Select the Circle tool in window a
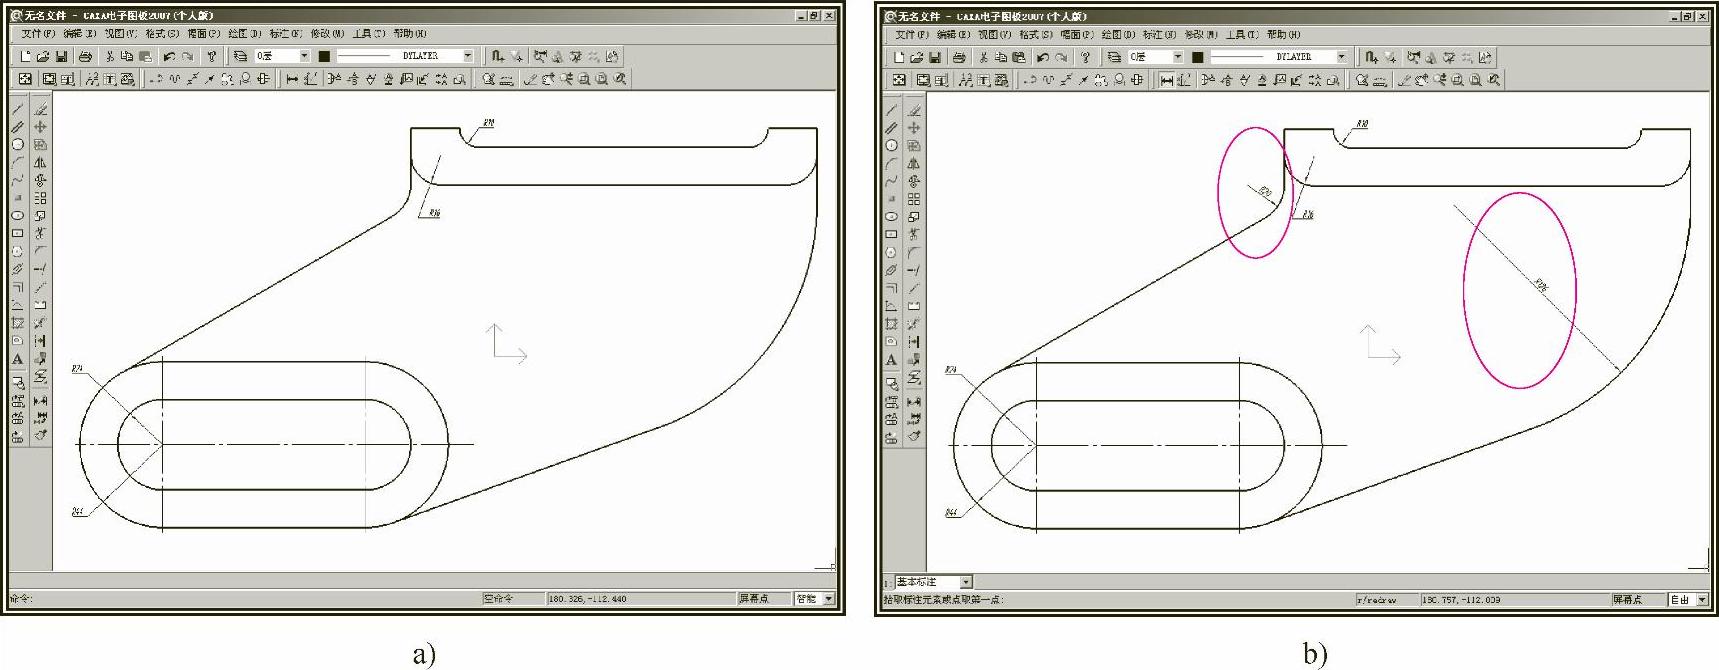This screenshot has height=670, width=1719. (18, 145)
